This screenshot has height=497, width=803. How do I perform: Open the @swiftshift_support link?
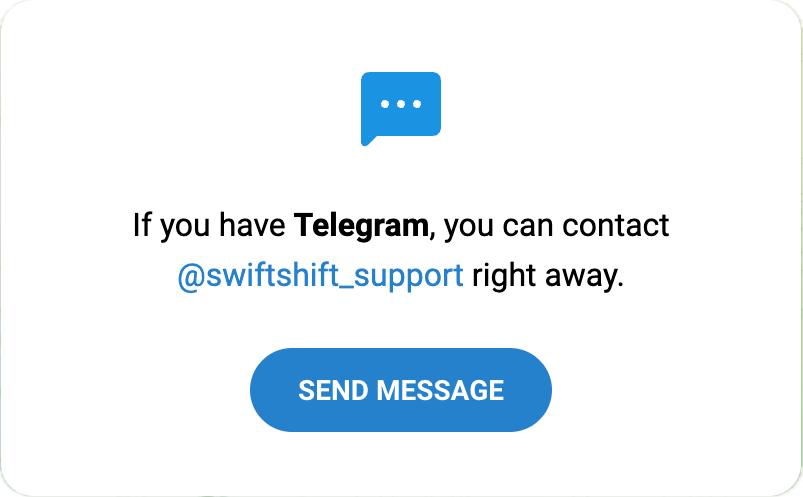(321, 276)
